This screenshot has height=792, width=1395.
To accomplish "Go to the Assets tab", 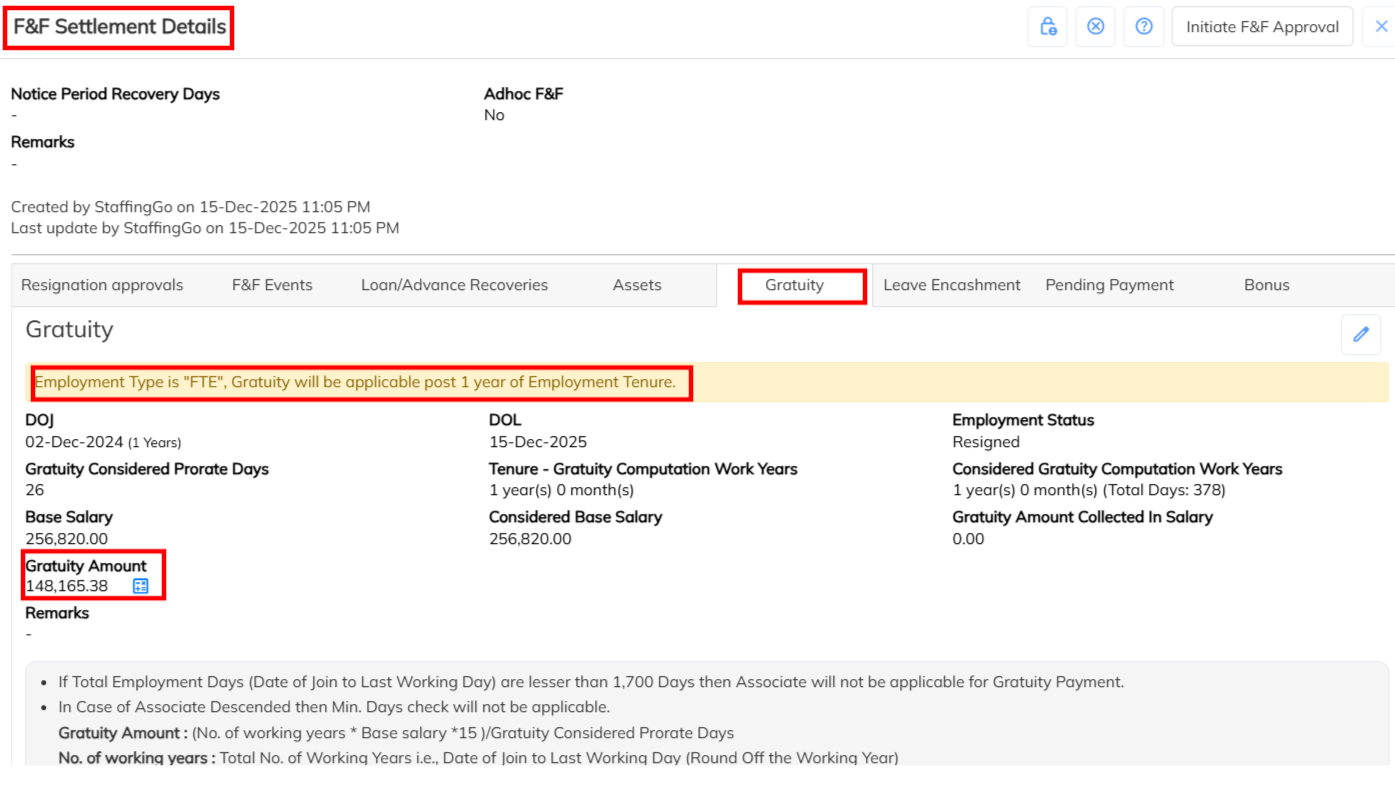I will (x=637, y=285).
